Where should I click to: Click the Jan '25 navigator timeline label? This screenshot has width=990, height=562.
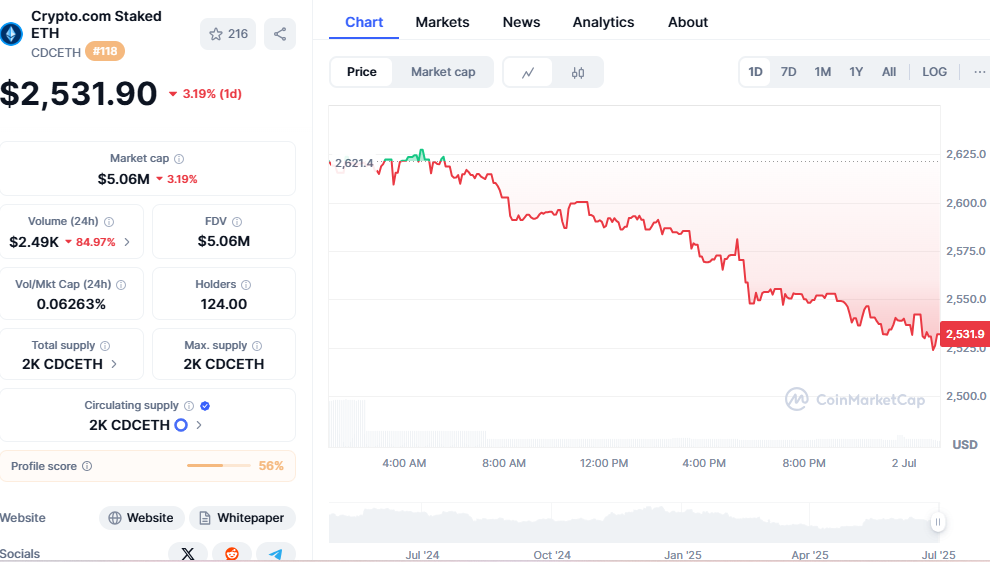point(683,554)
